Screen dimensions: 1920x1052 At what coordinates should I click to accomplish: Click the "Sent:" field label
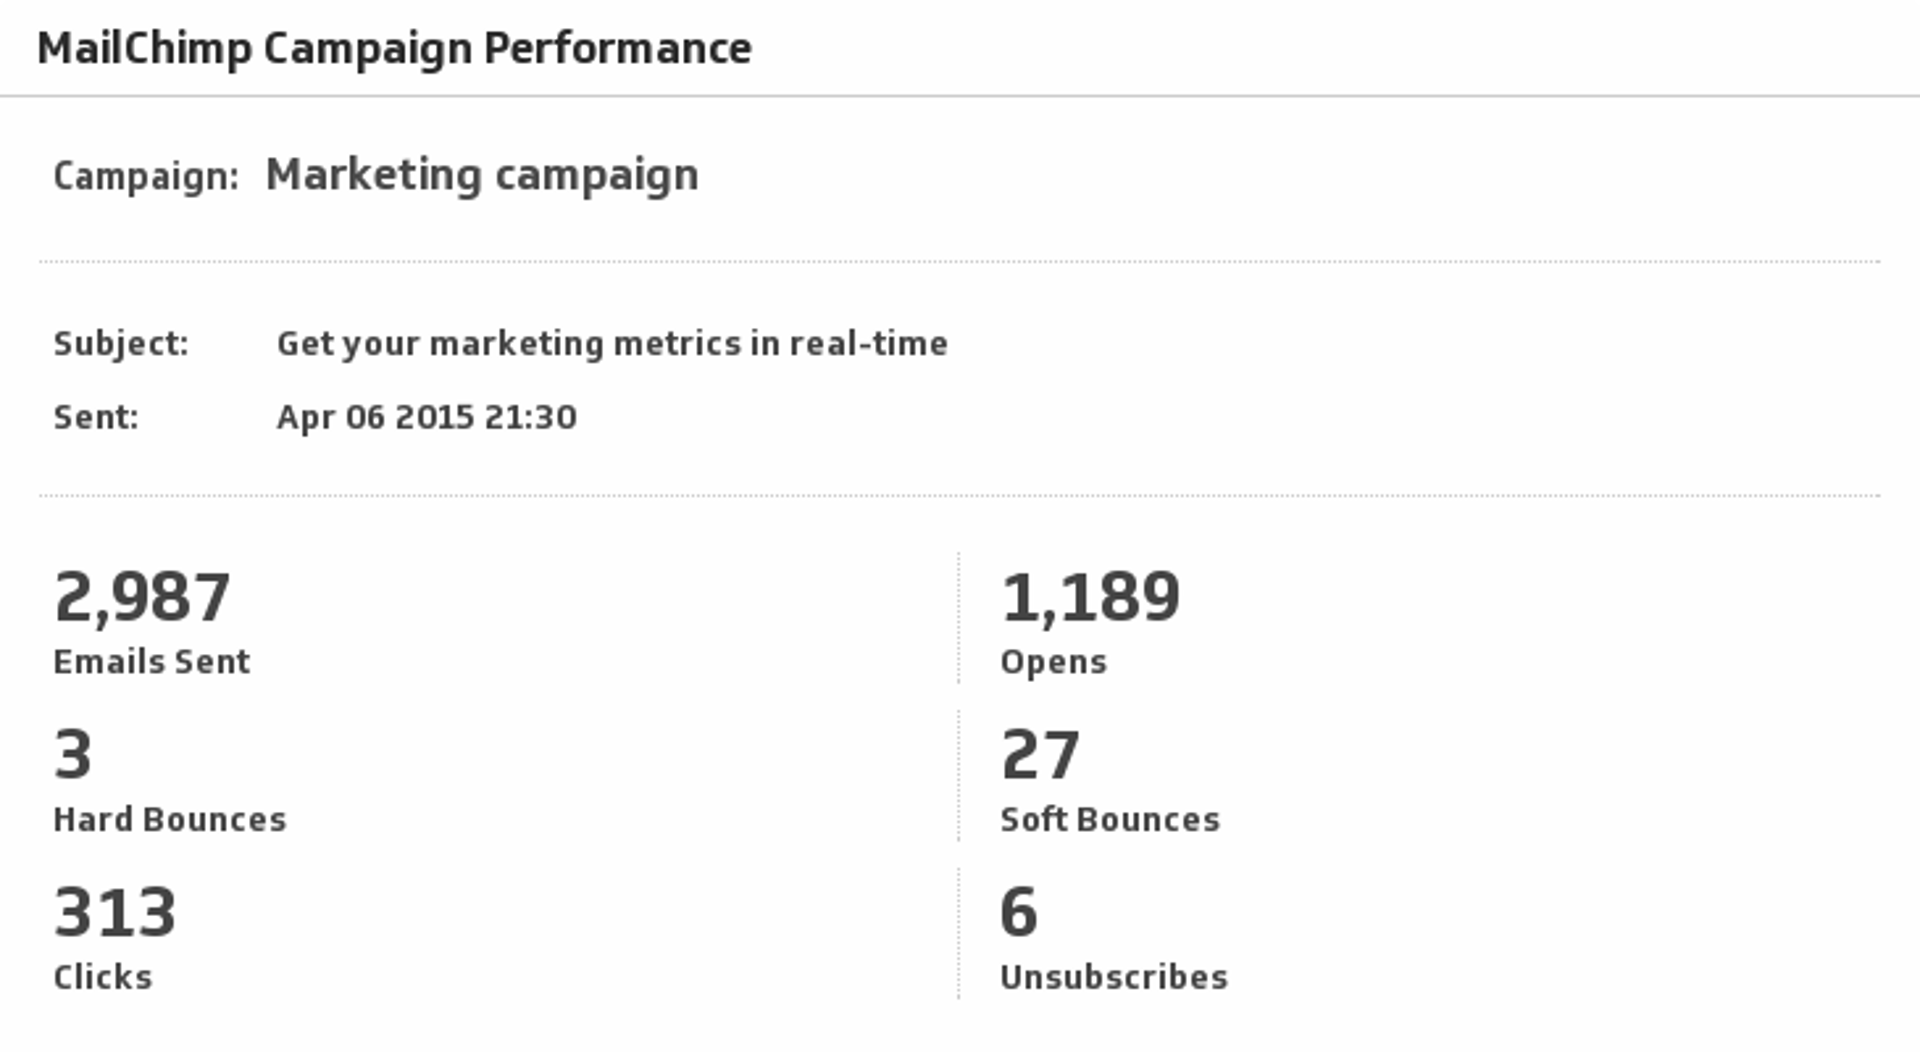[x=96, y=417]
